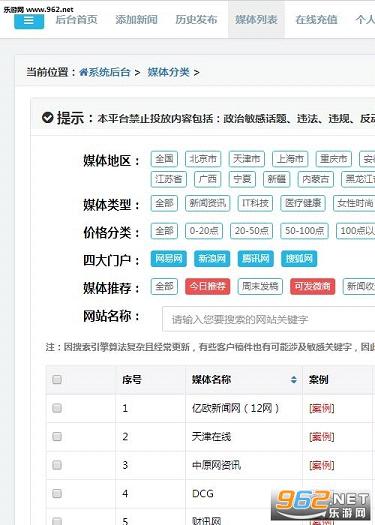Click the home icon beside 系统后台
This screenshot has width=375, height=525.
(x=83, y=72)
